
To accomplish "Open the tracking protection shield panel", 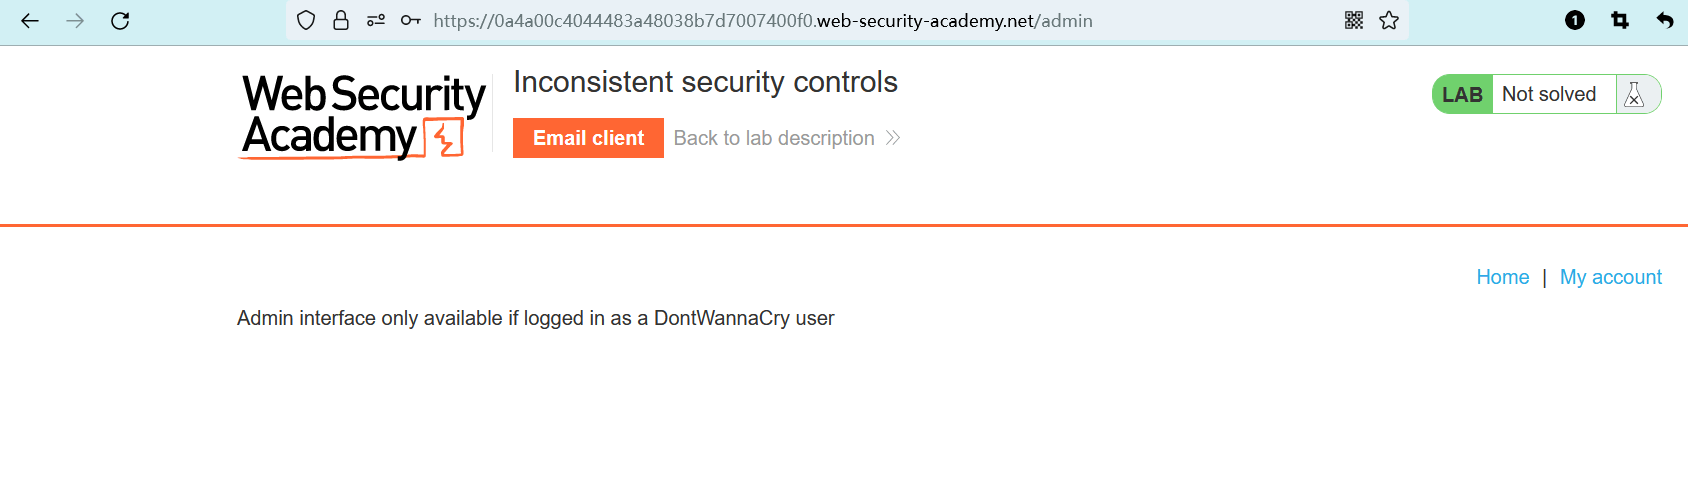I will [x=306, y=20].
